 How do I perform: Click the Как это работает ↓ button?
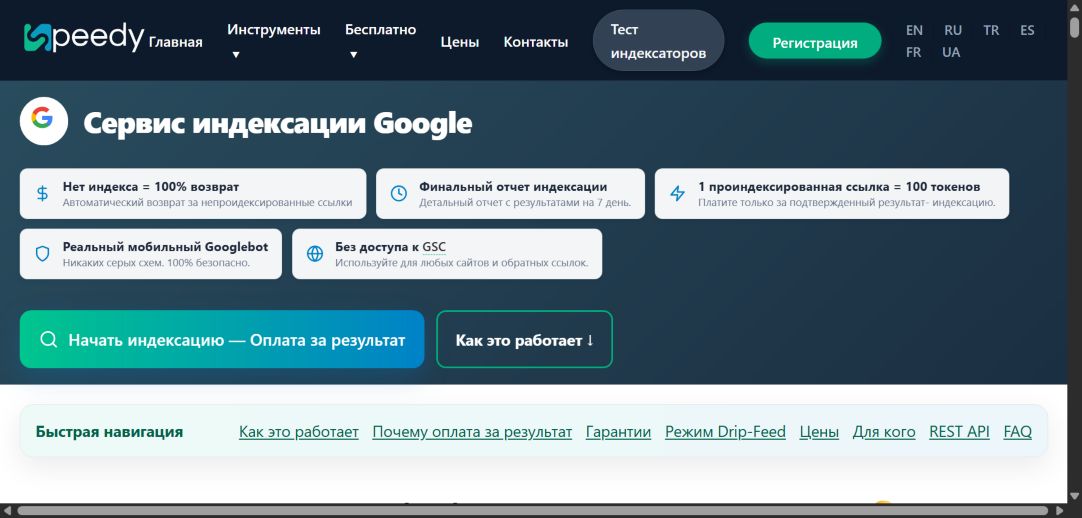[524, 339]
